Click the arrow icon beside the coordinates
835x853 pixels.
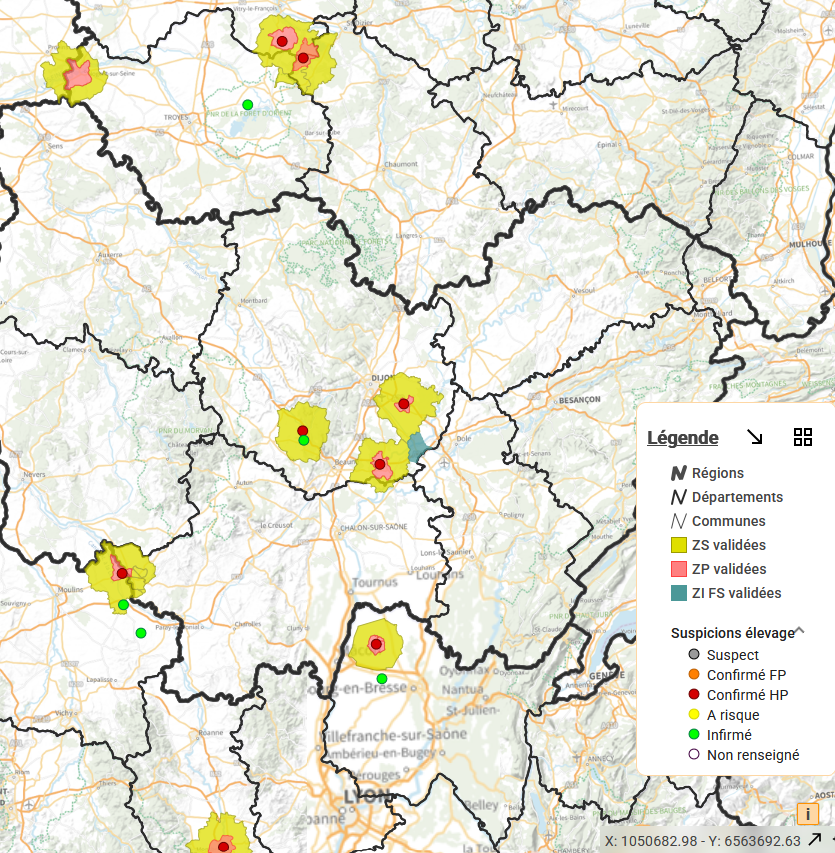click(x=815, y=840)
